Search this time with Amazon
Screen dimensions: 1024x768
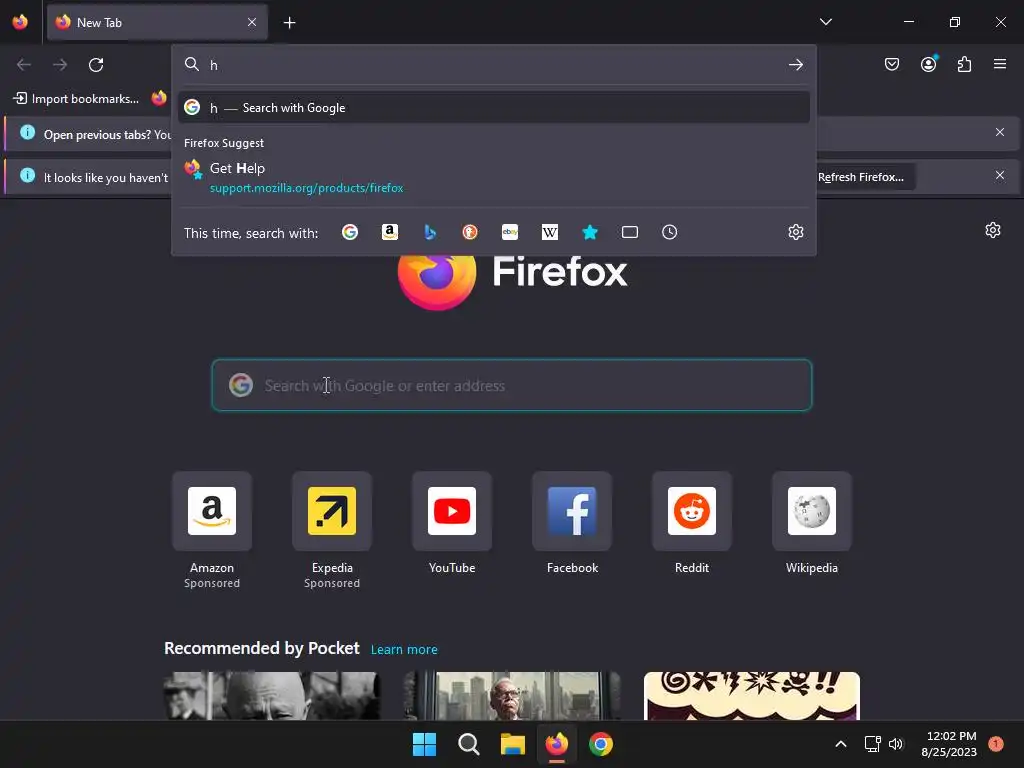390,232
